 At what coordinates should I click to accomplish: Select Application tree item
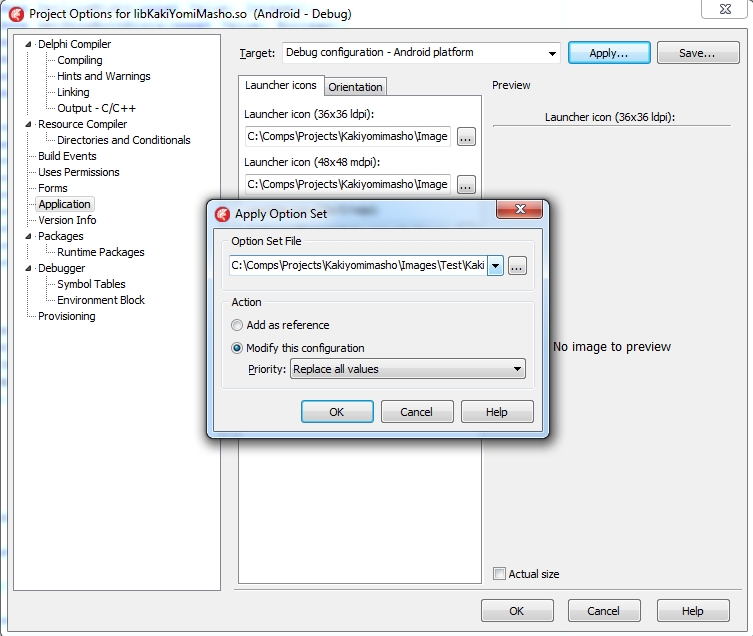point(64,204)
